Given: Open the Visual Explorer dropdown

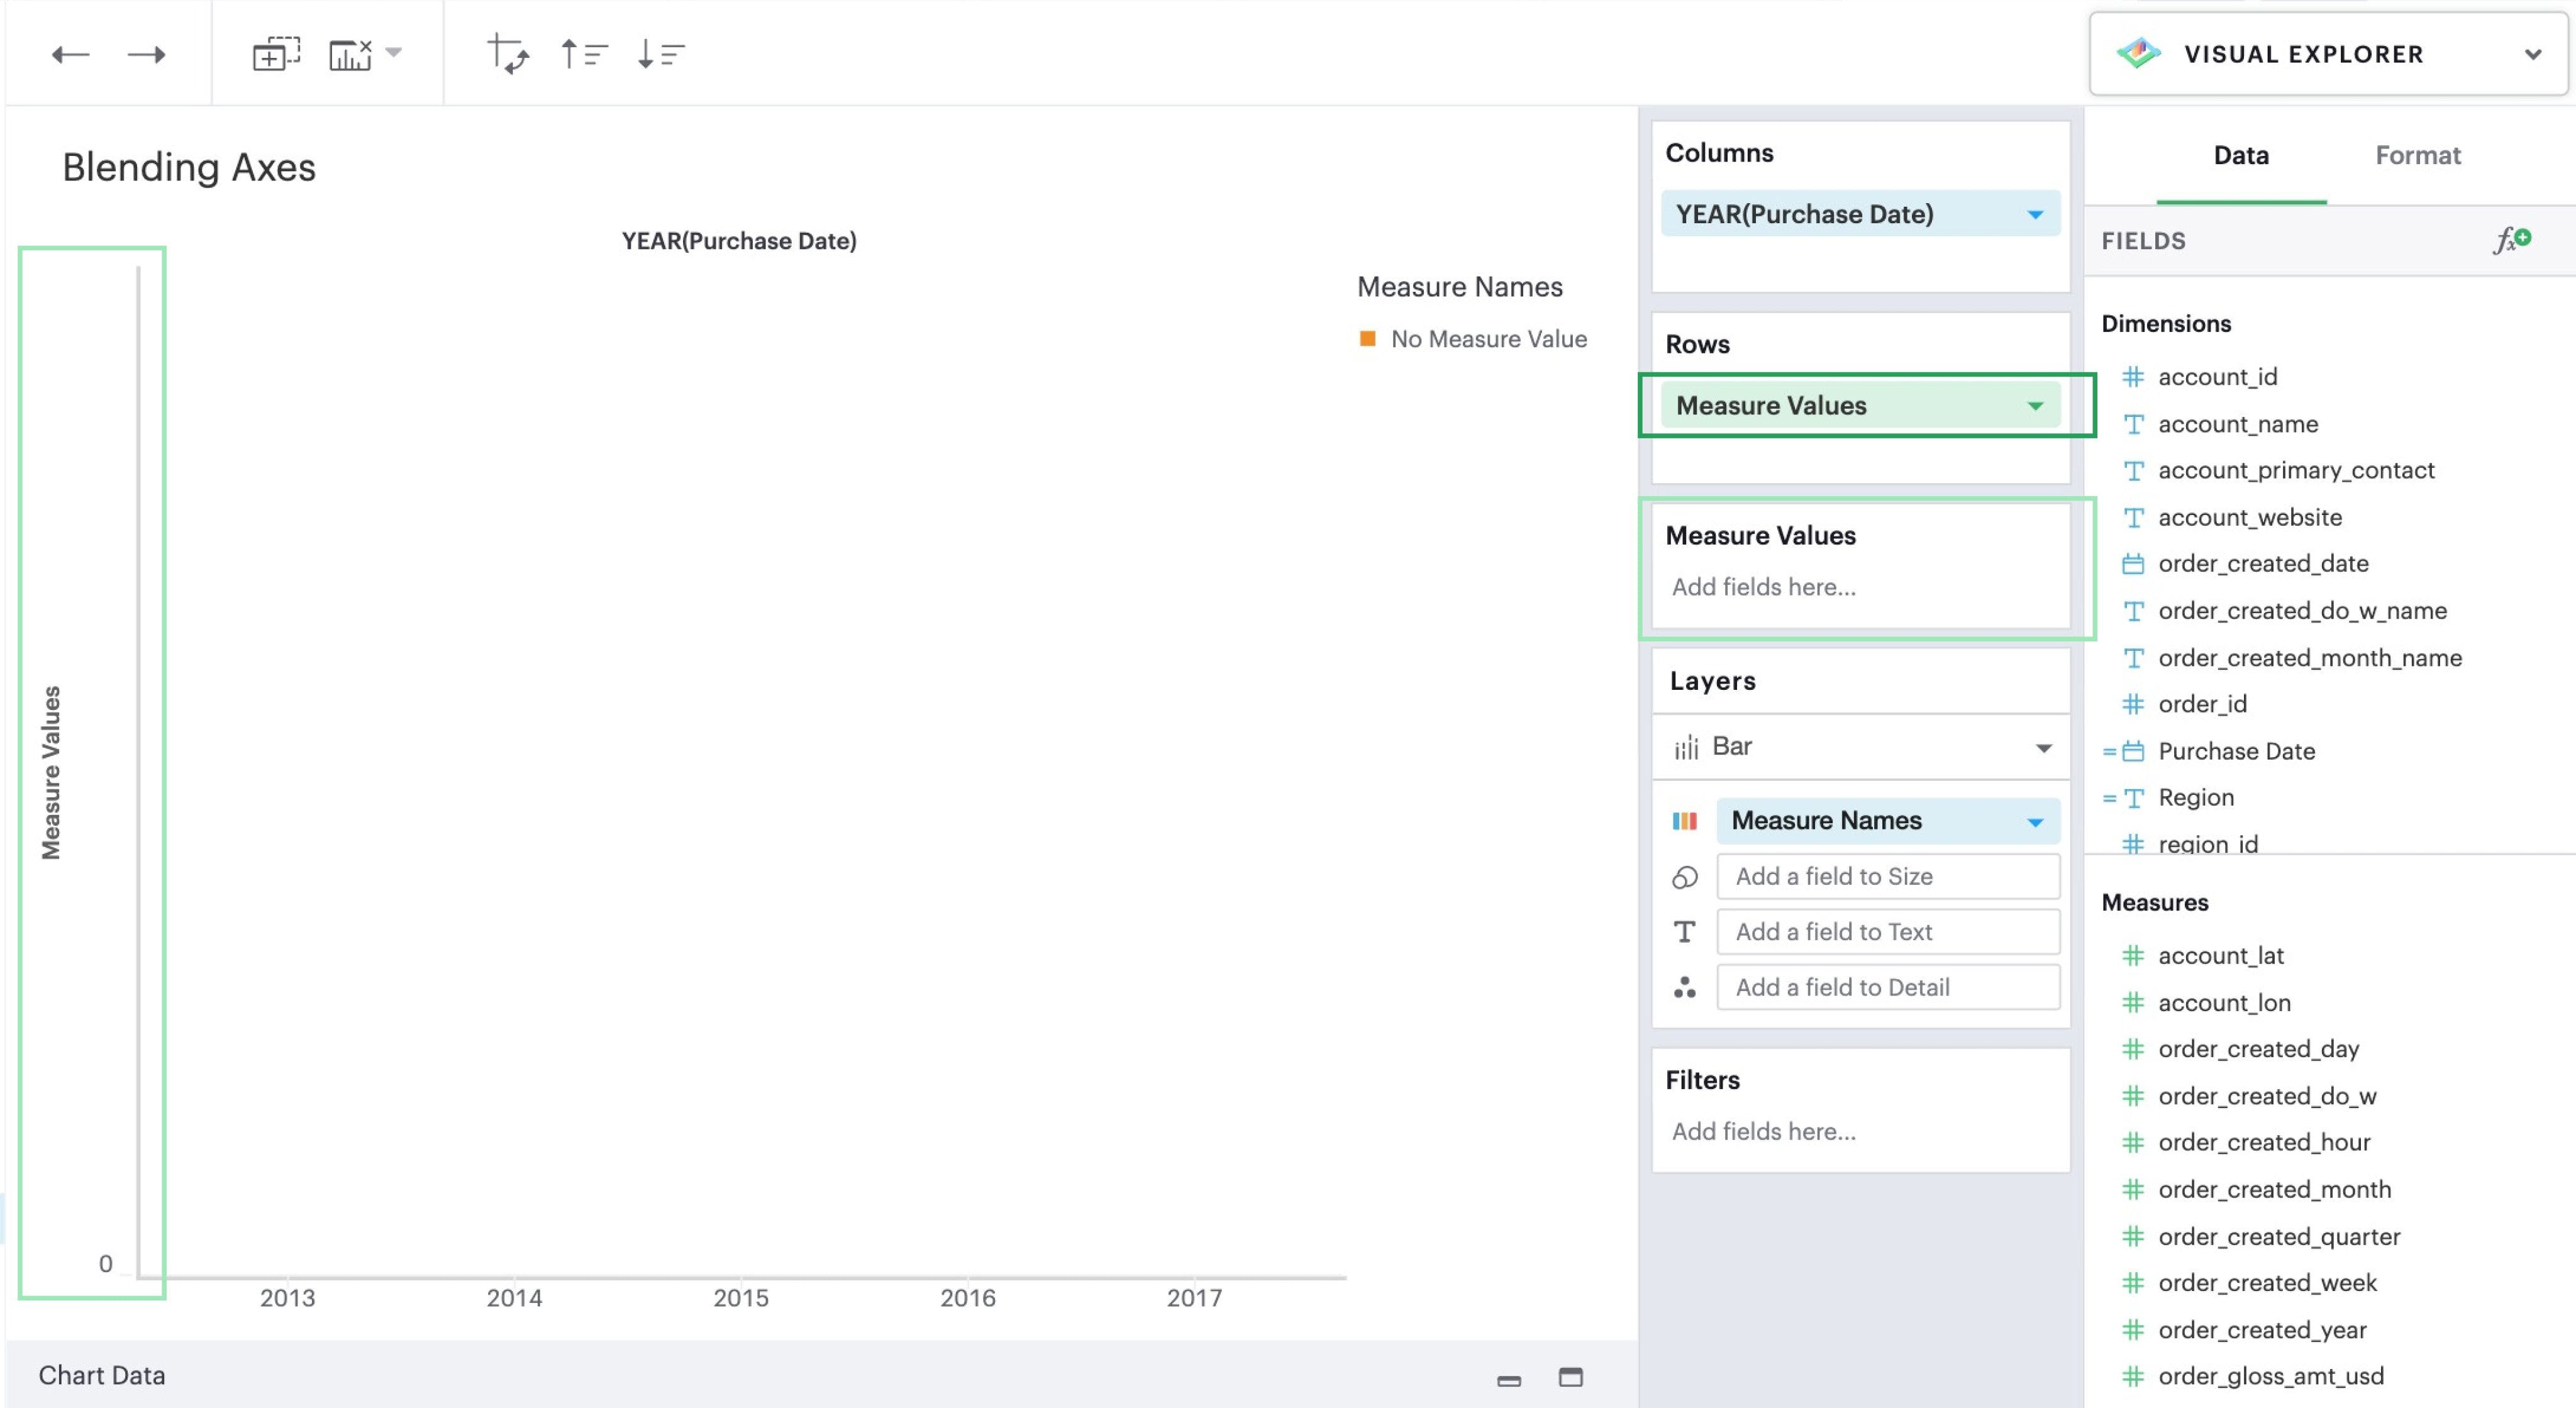Looking at the screenshot, I should pos(2533,54).
